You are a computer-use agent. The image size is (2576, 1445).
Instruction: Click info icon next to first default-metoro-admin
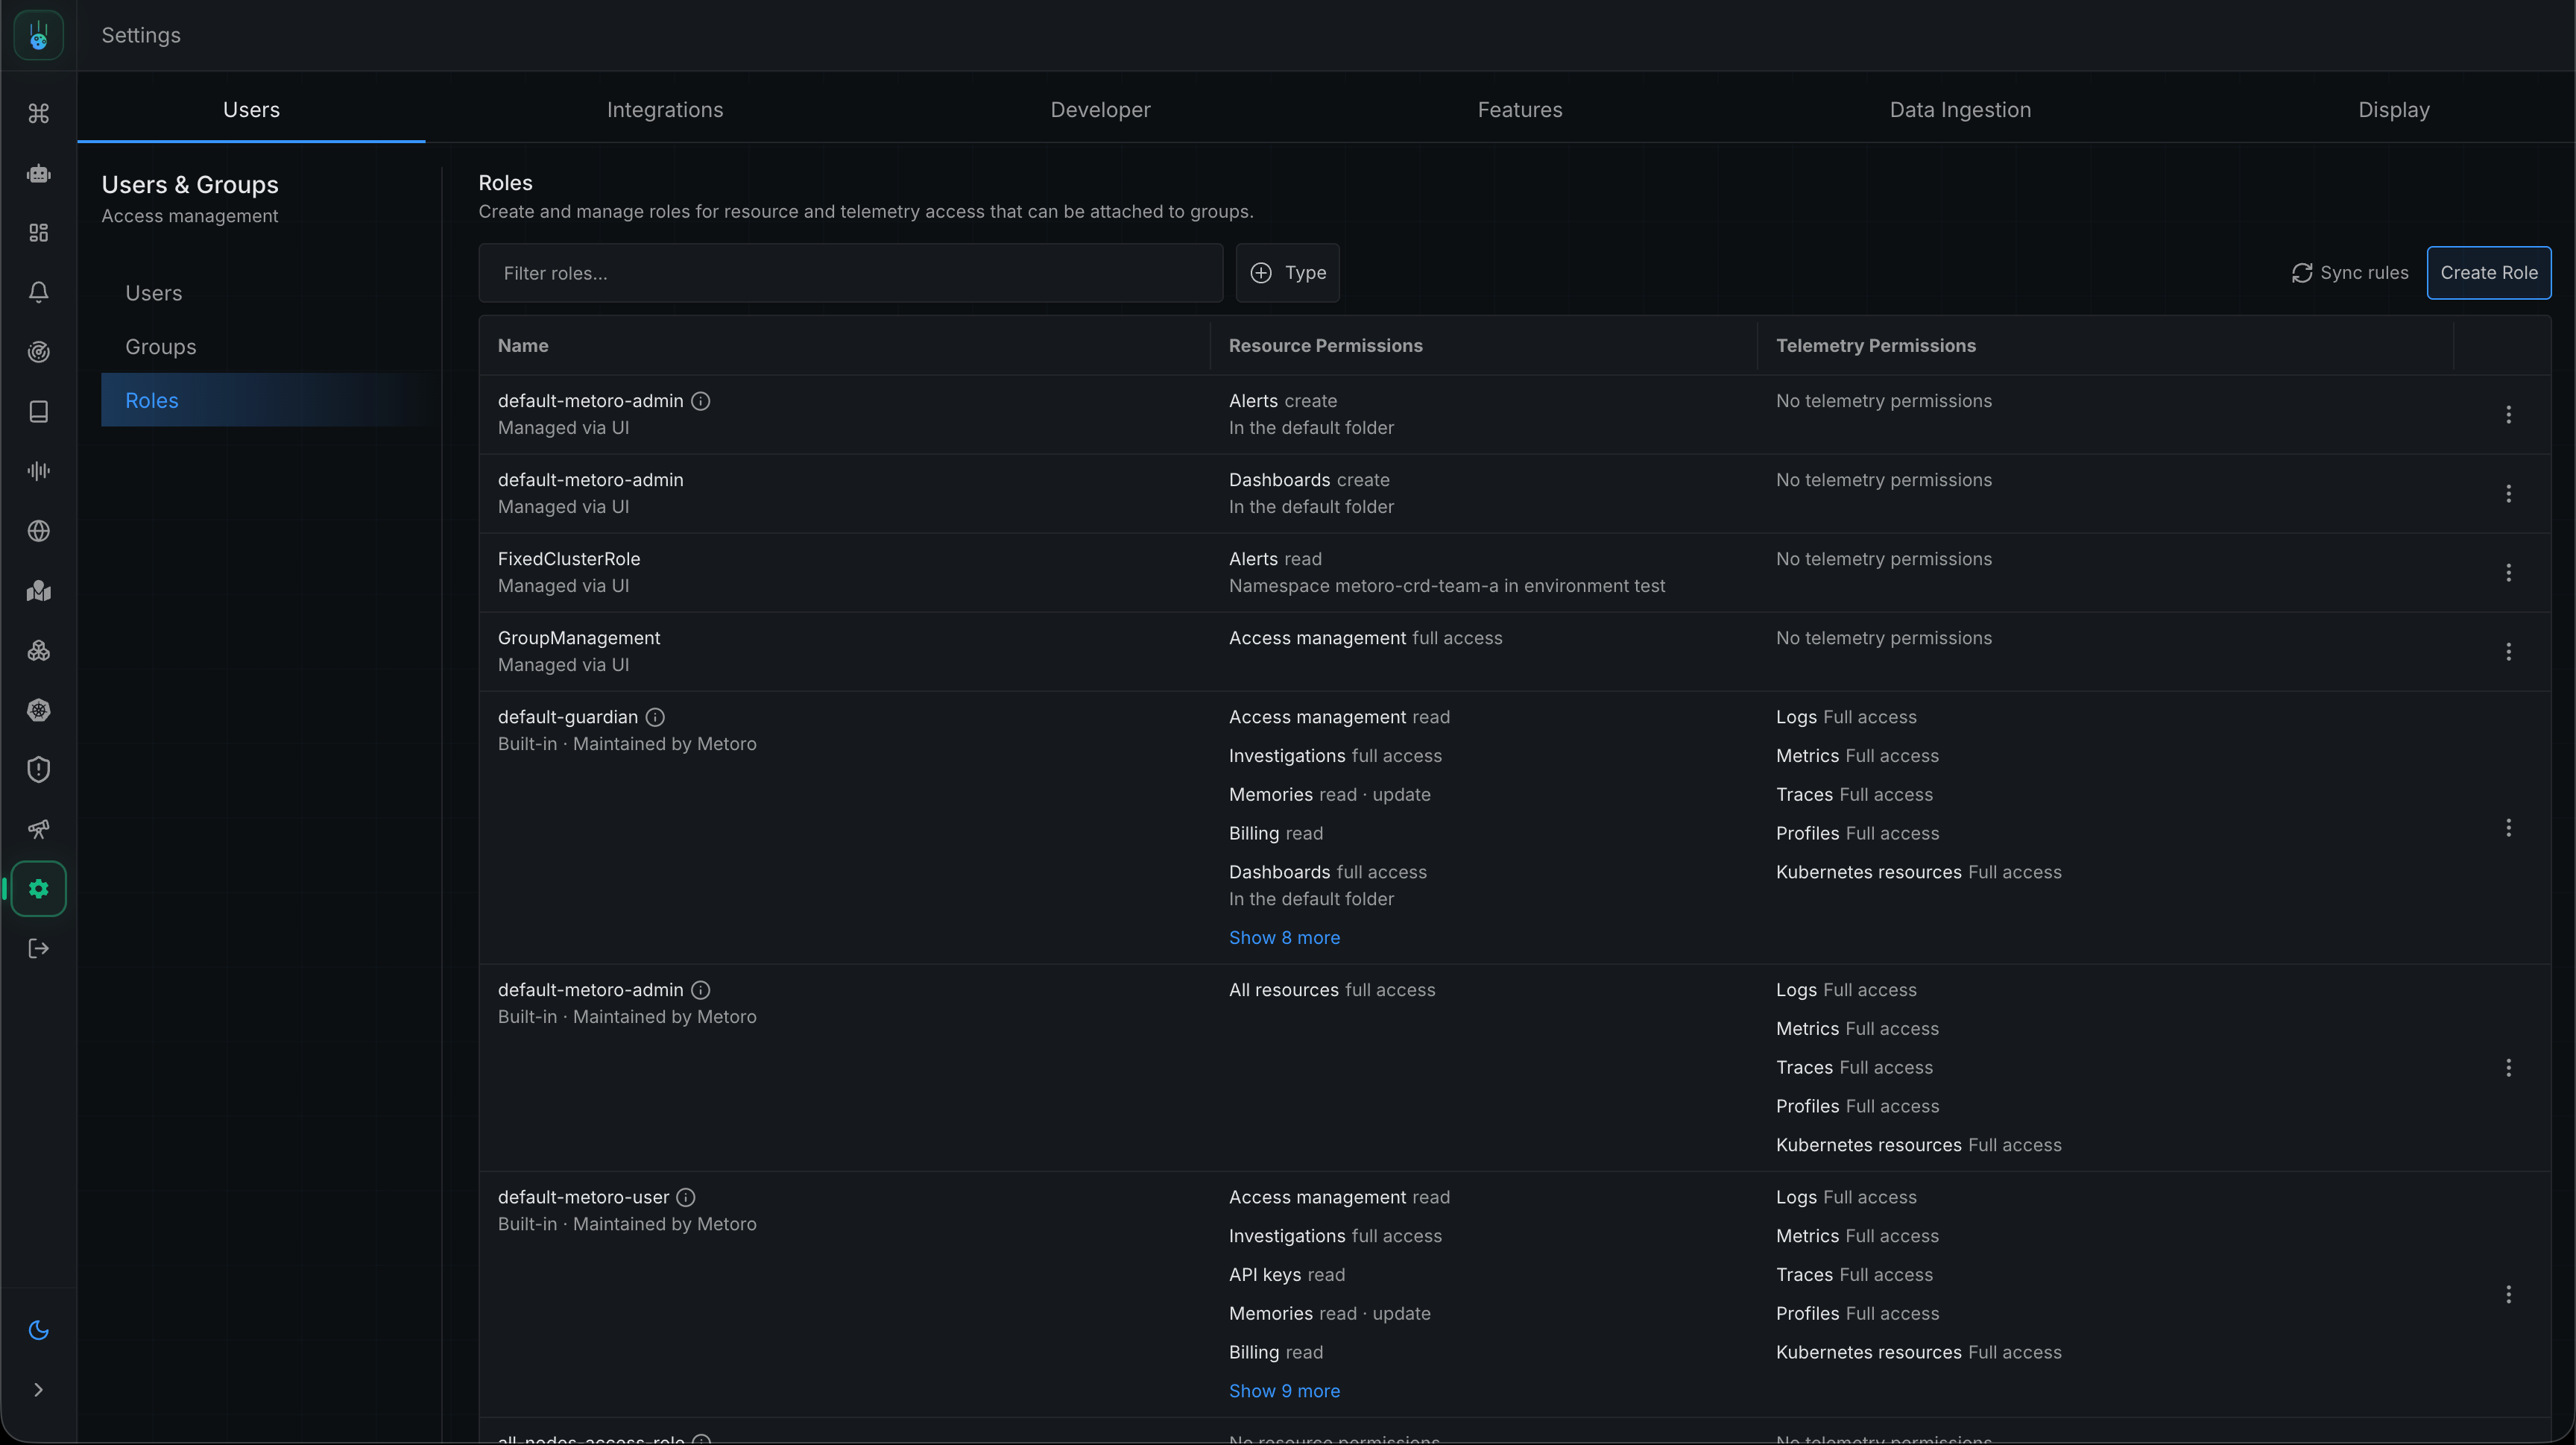[701, 401]
